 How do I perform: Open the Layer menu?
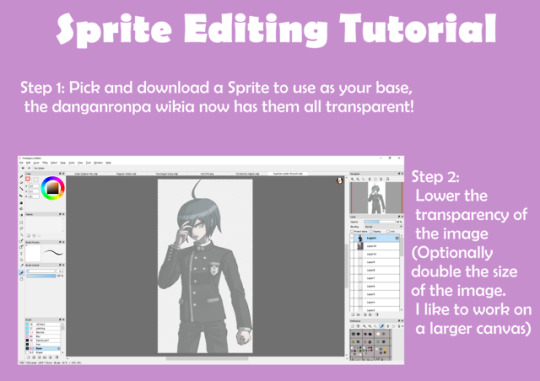(36, 163)
